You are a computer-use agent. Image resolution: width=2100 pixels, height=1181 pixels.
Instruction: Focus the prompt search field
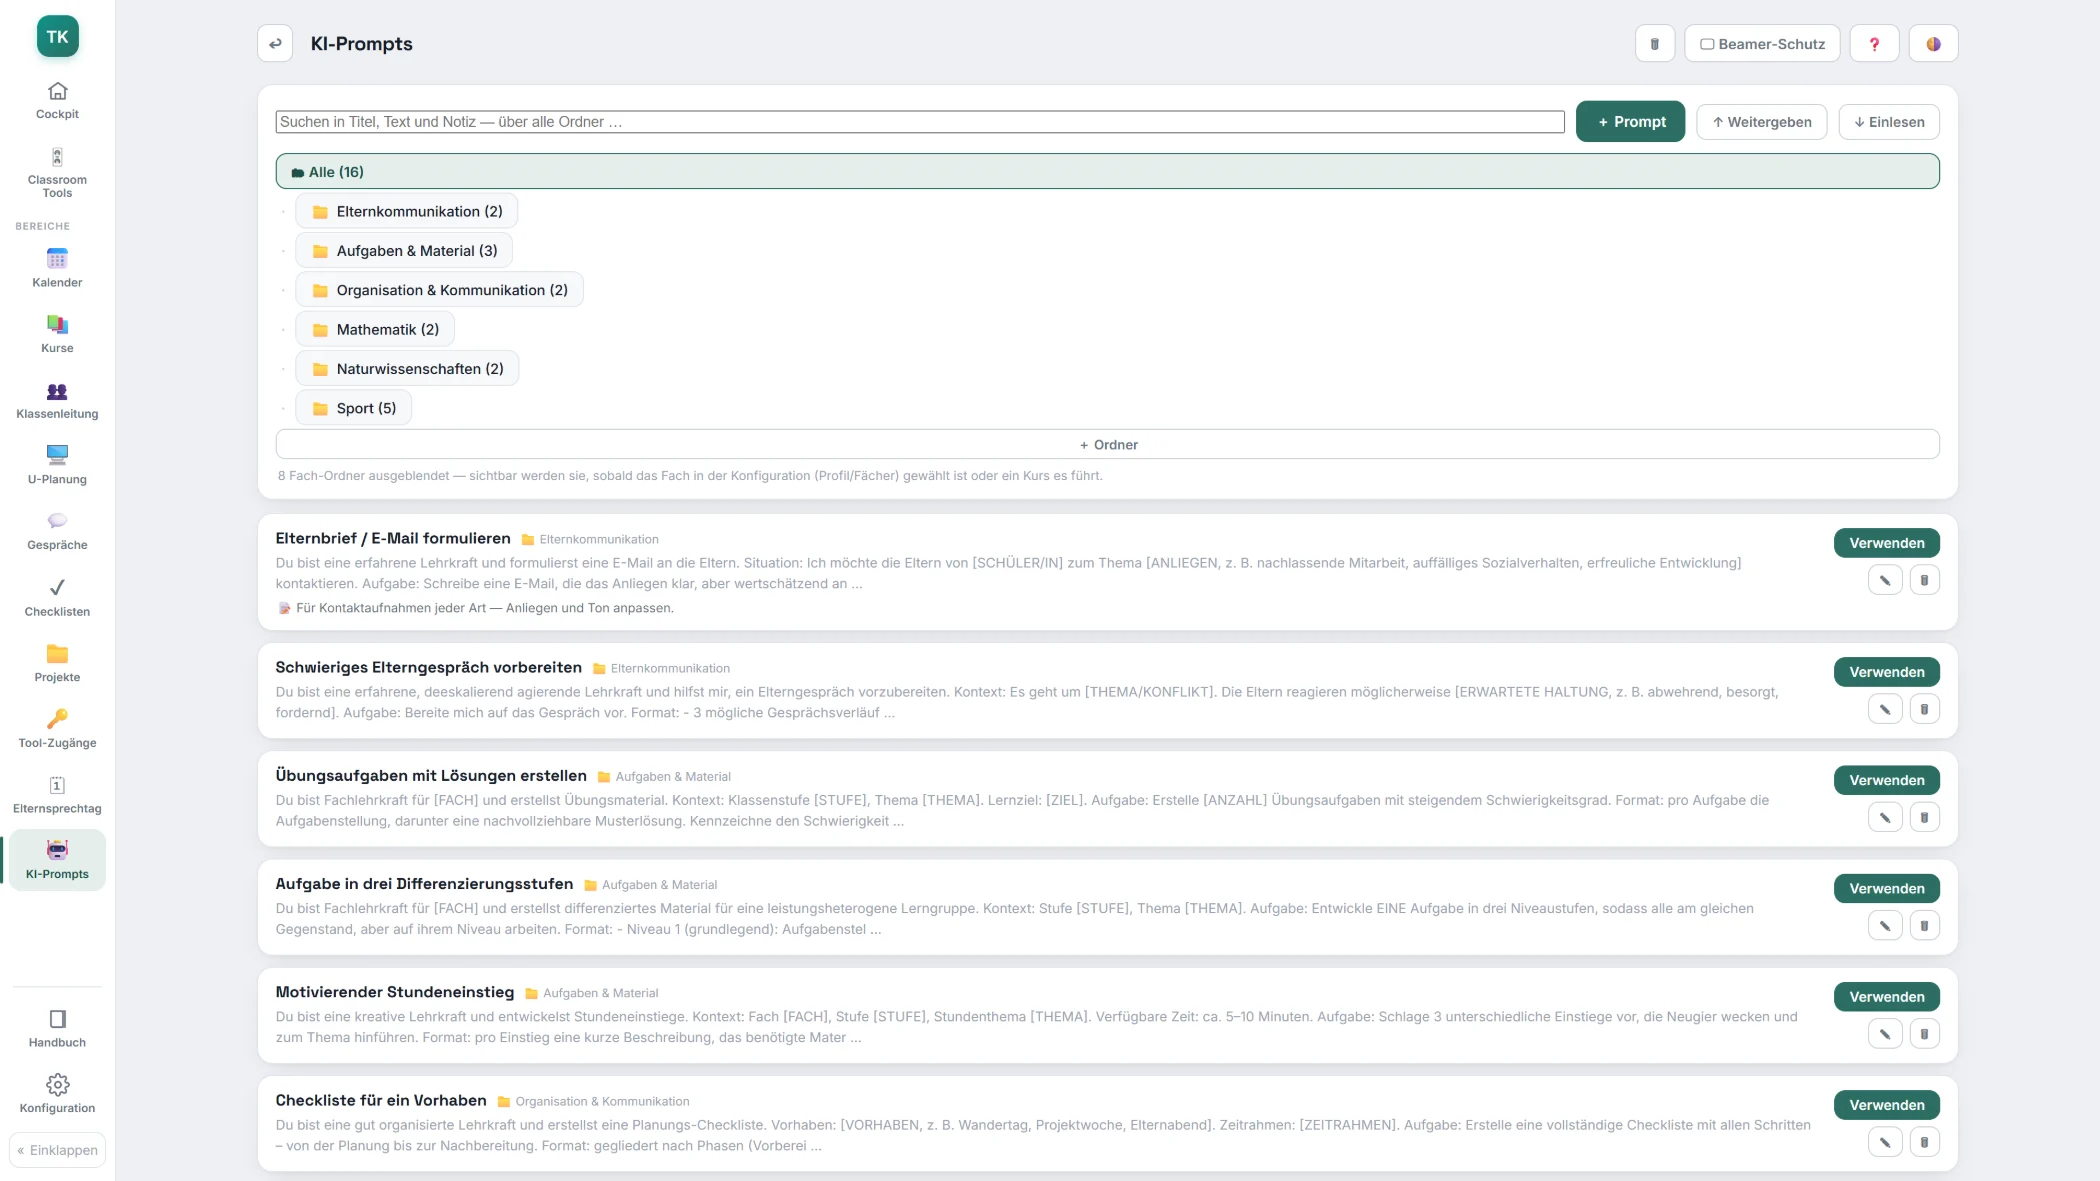click(920, 122)
